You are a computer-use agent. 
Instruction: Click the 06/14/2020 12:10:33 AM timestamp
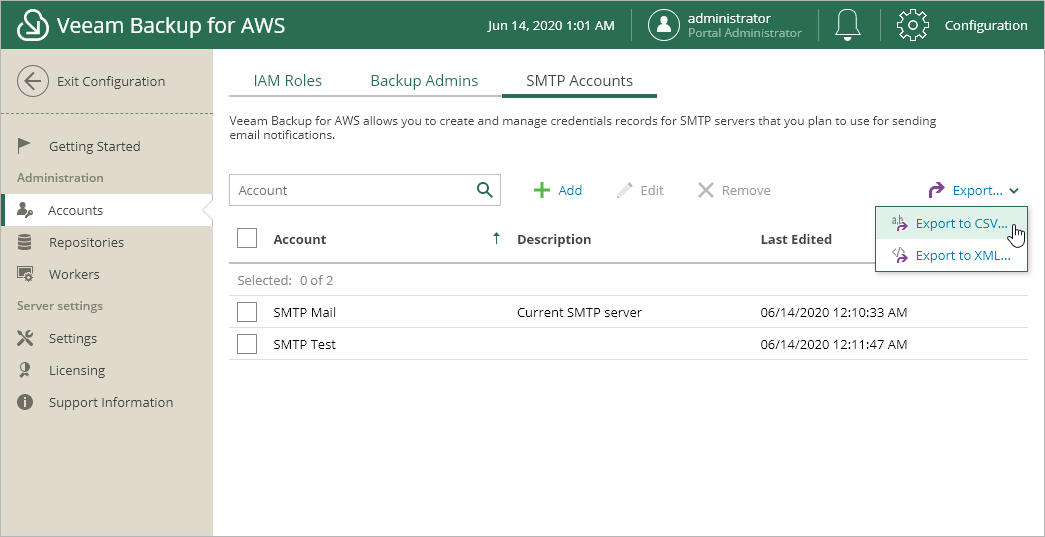834,312
